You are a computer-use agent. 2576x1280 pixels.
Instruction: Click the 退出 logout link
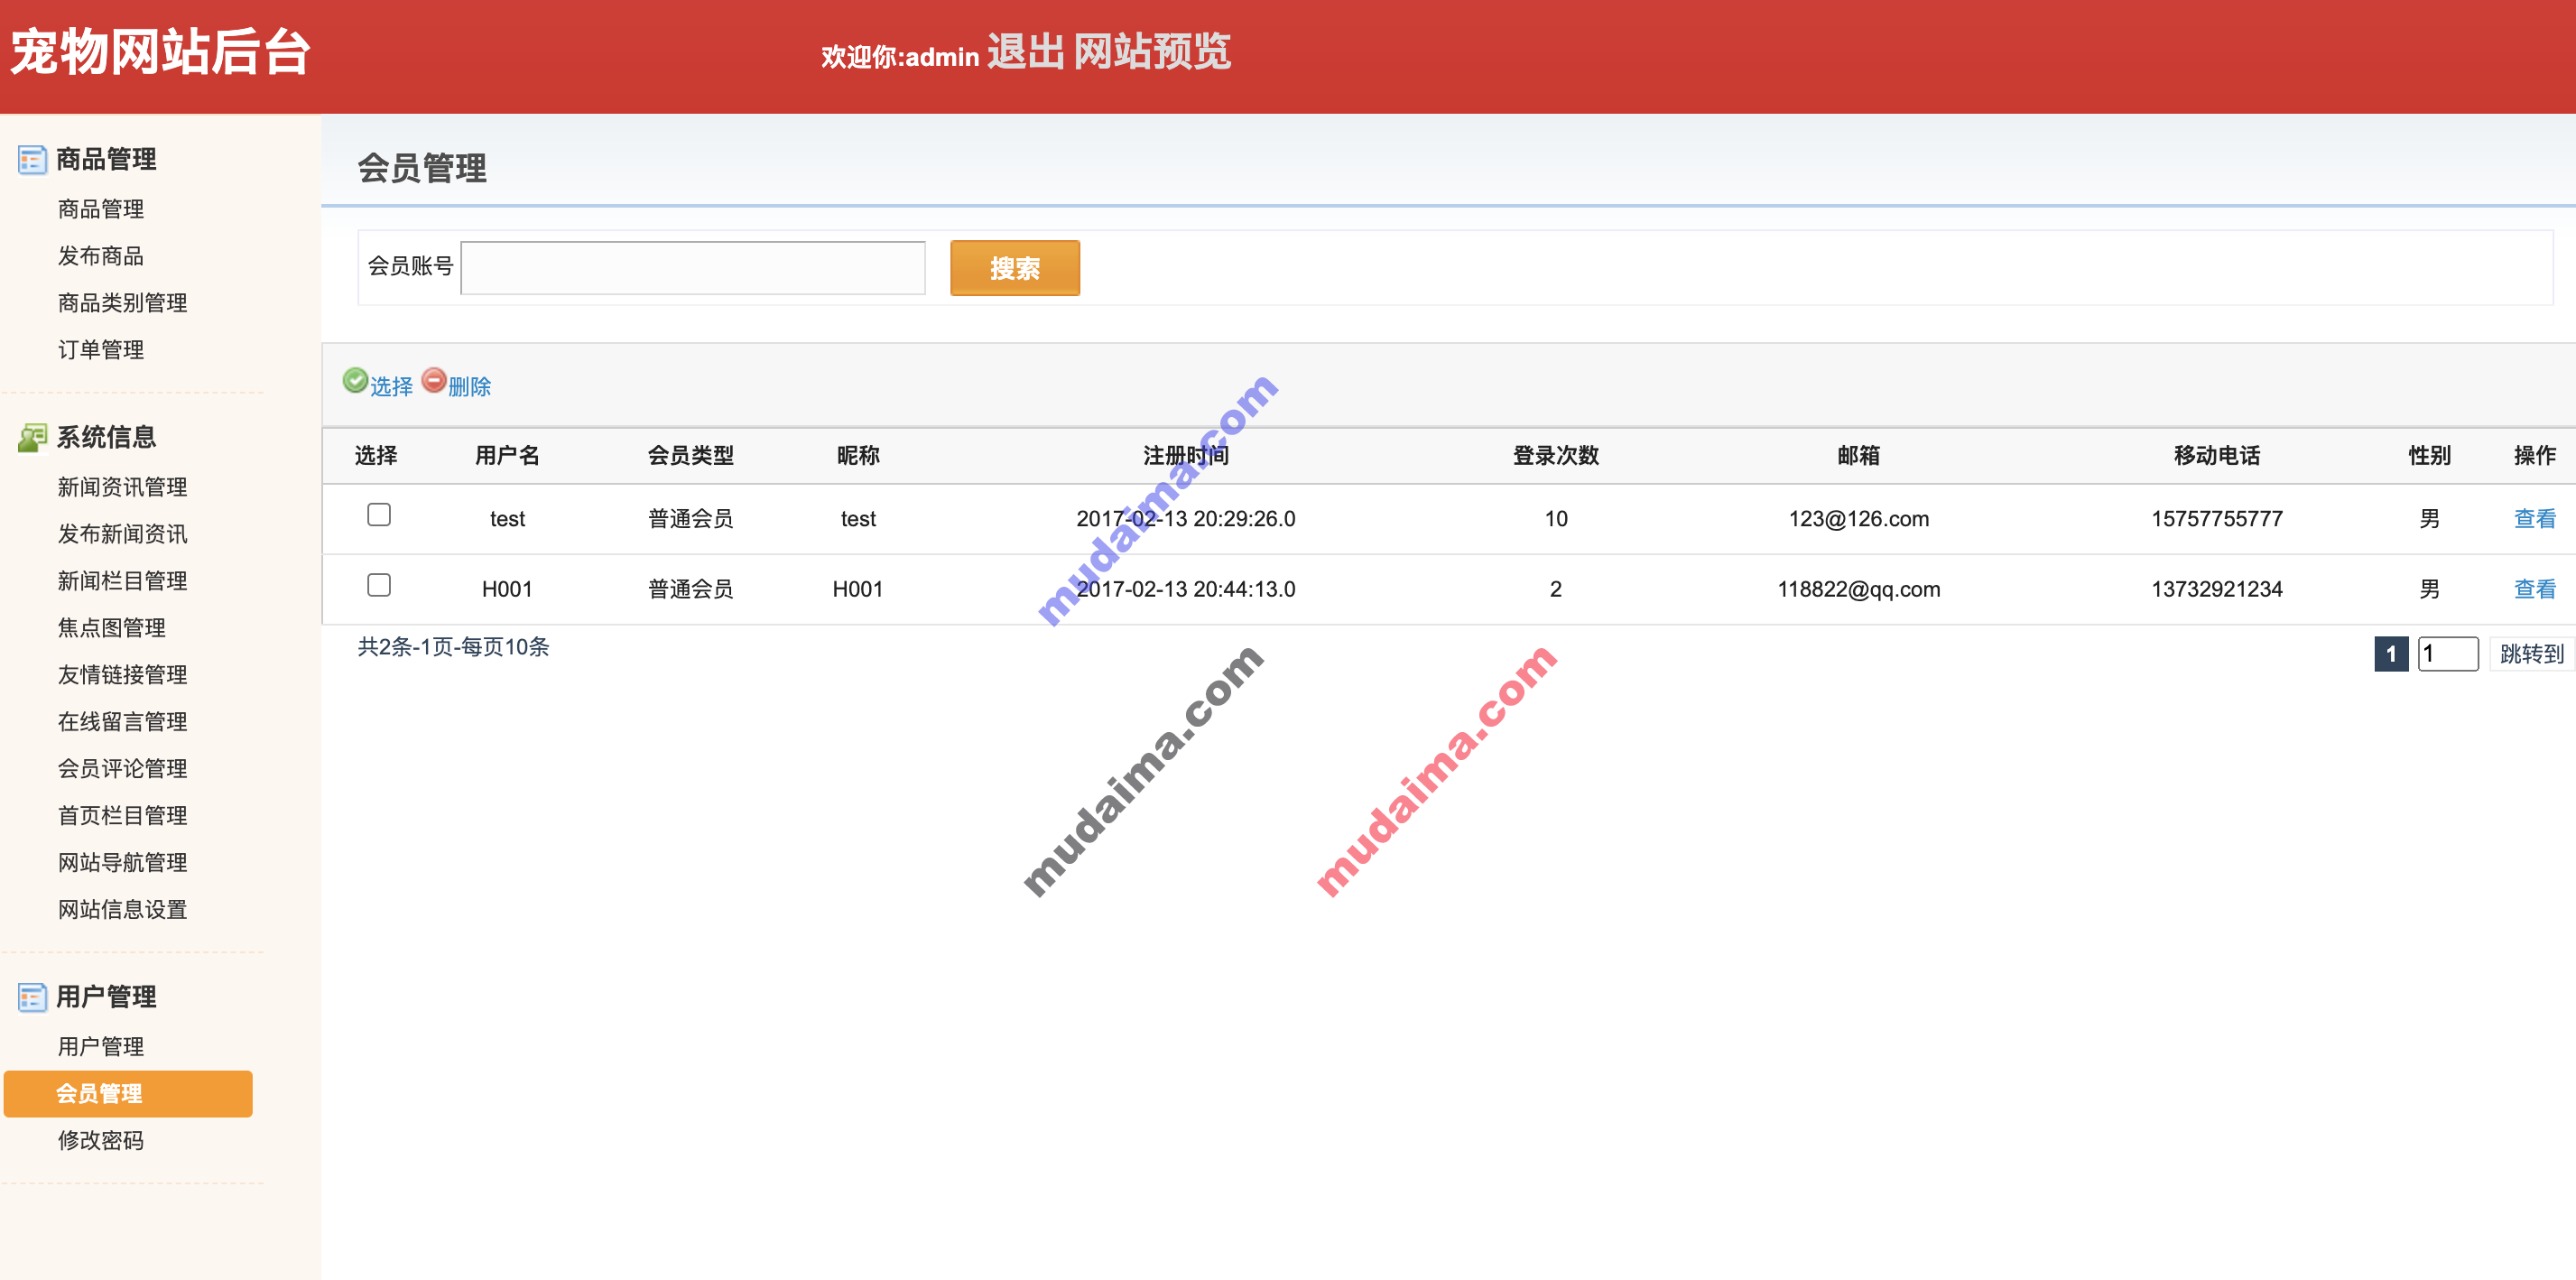point(1026,52)
